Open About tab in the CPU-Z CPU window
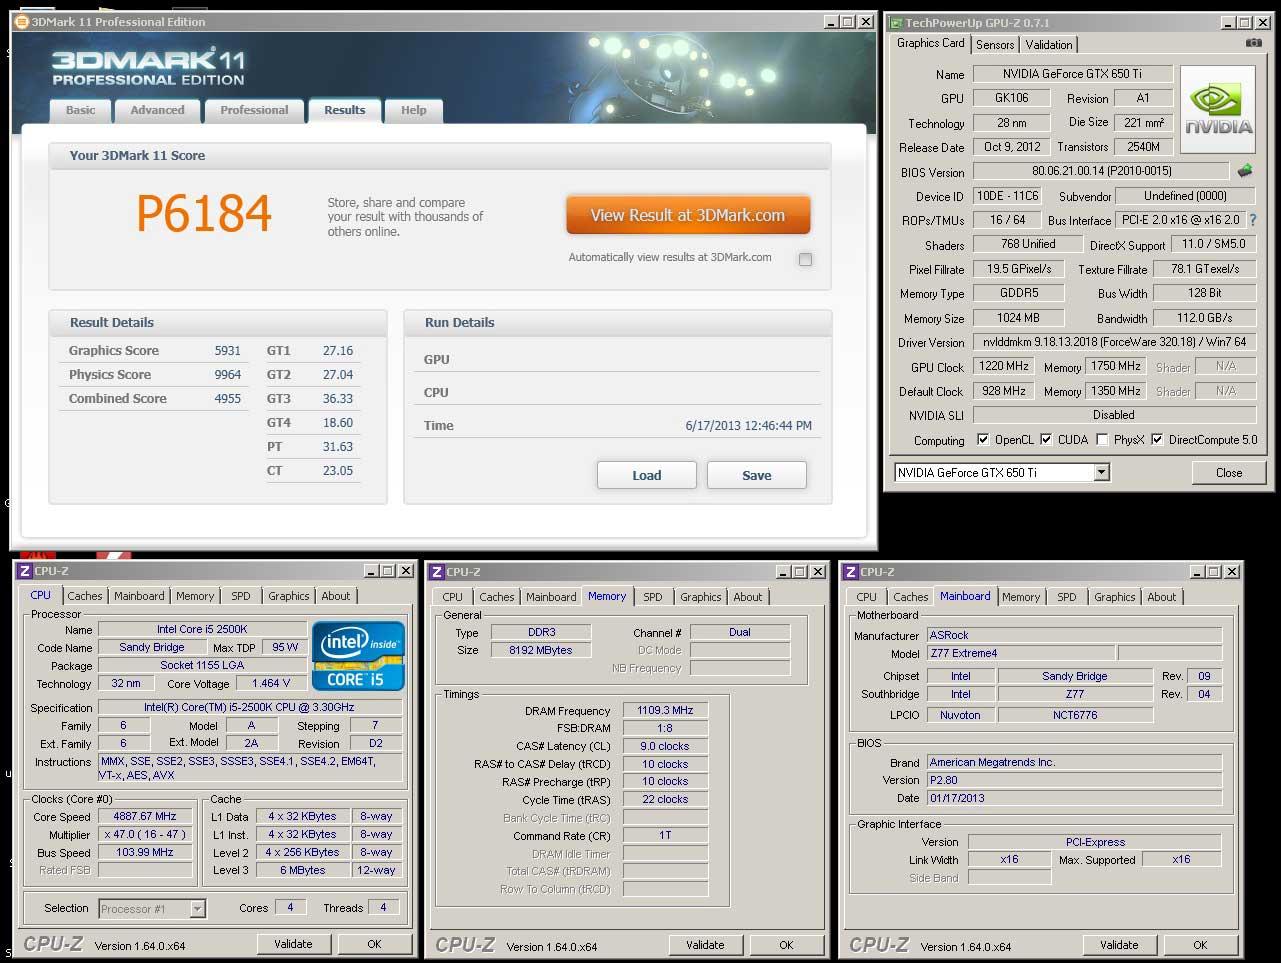 [x=336, y=596]
